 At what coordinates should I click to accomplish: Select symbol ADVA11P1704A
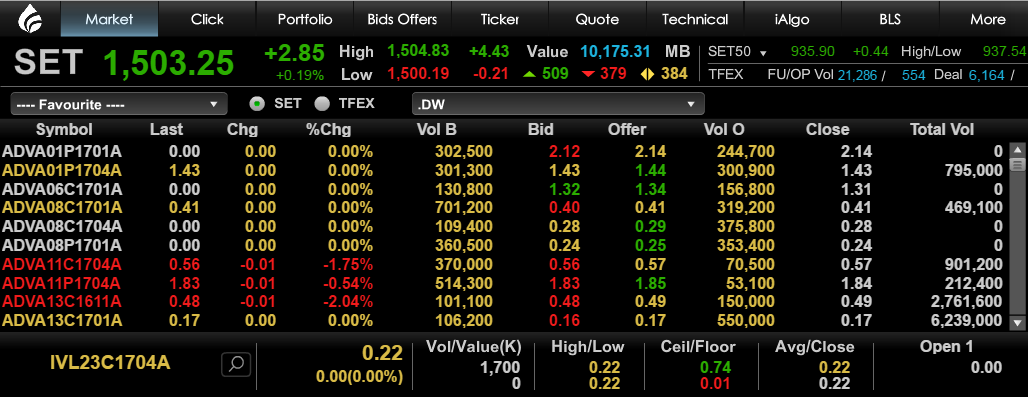pos(62,284)
